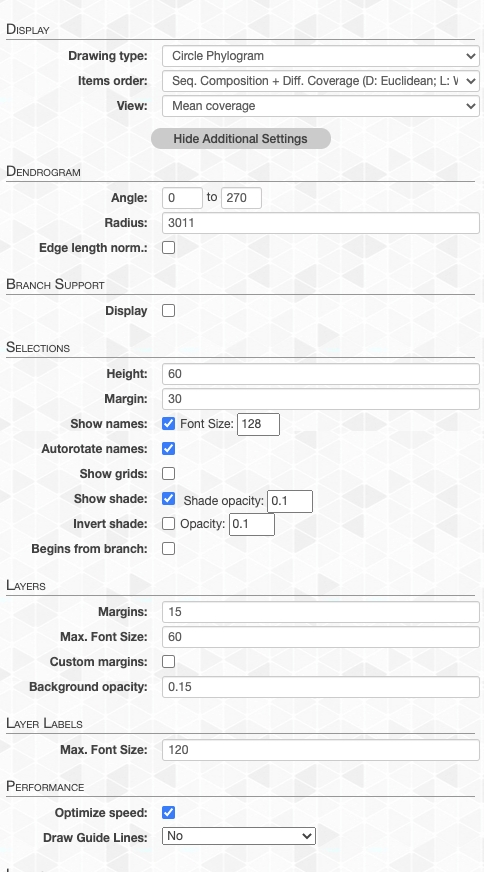Expand the Items order dropdown
This screenshot has height=872, width=484.
[320, 81]
